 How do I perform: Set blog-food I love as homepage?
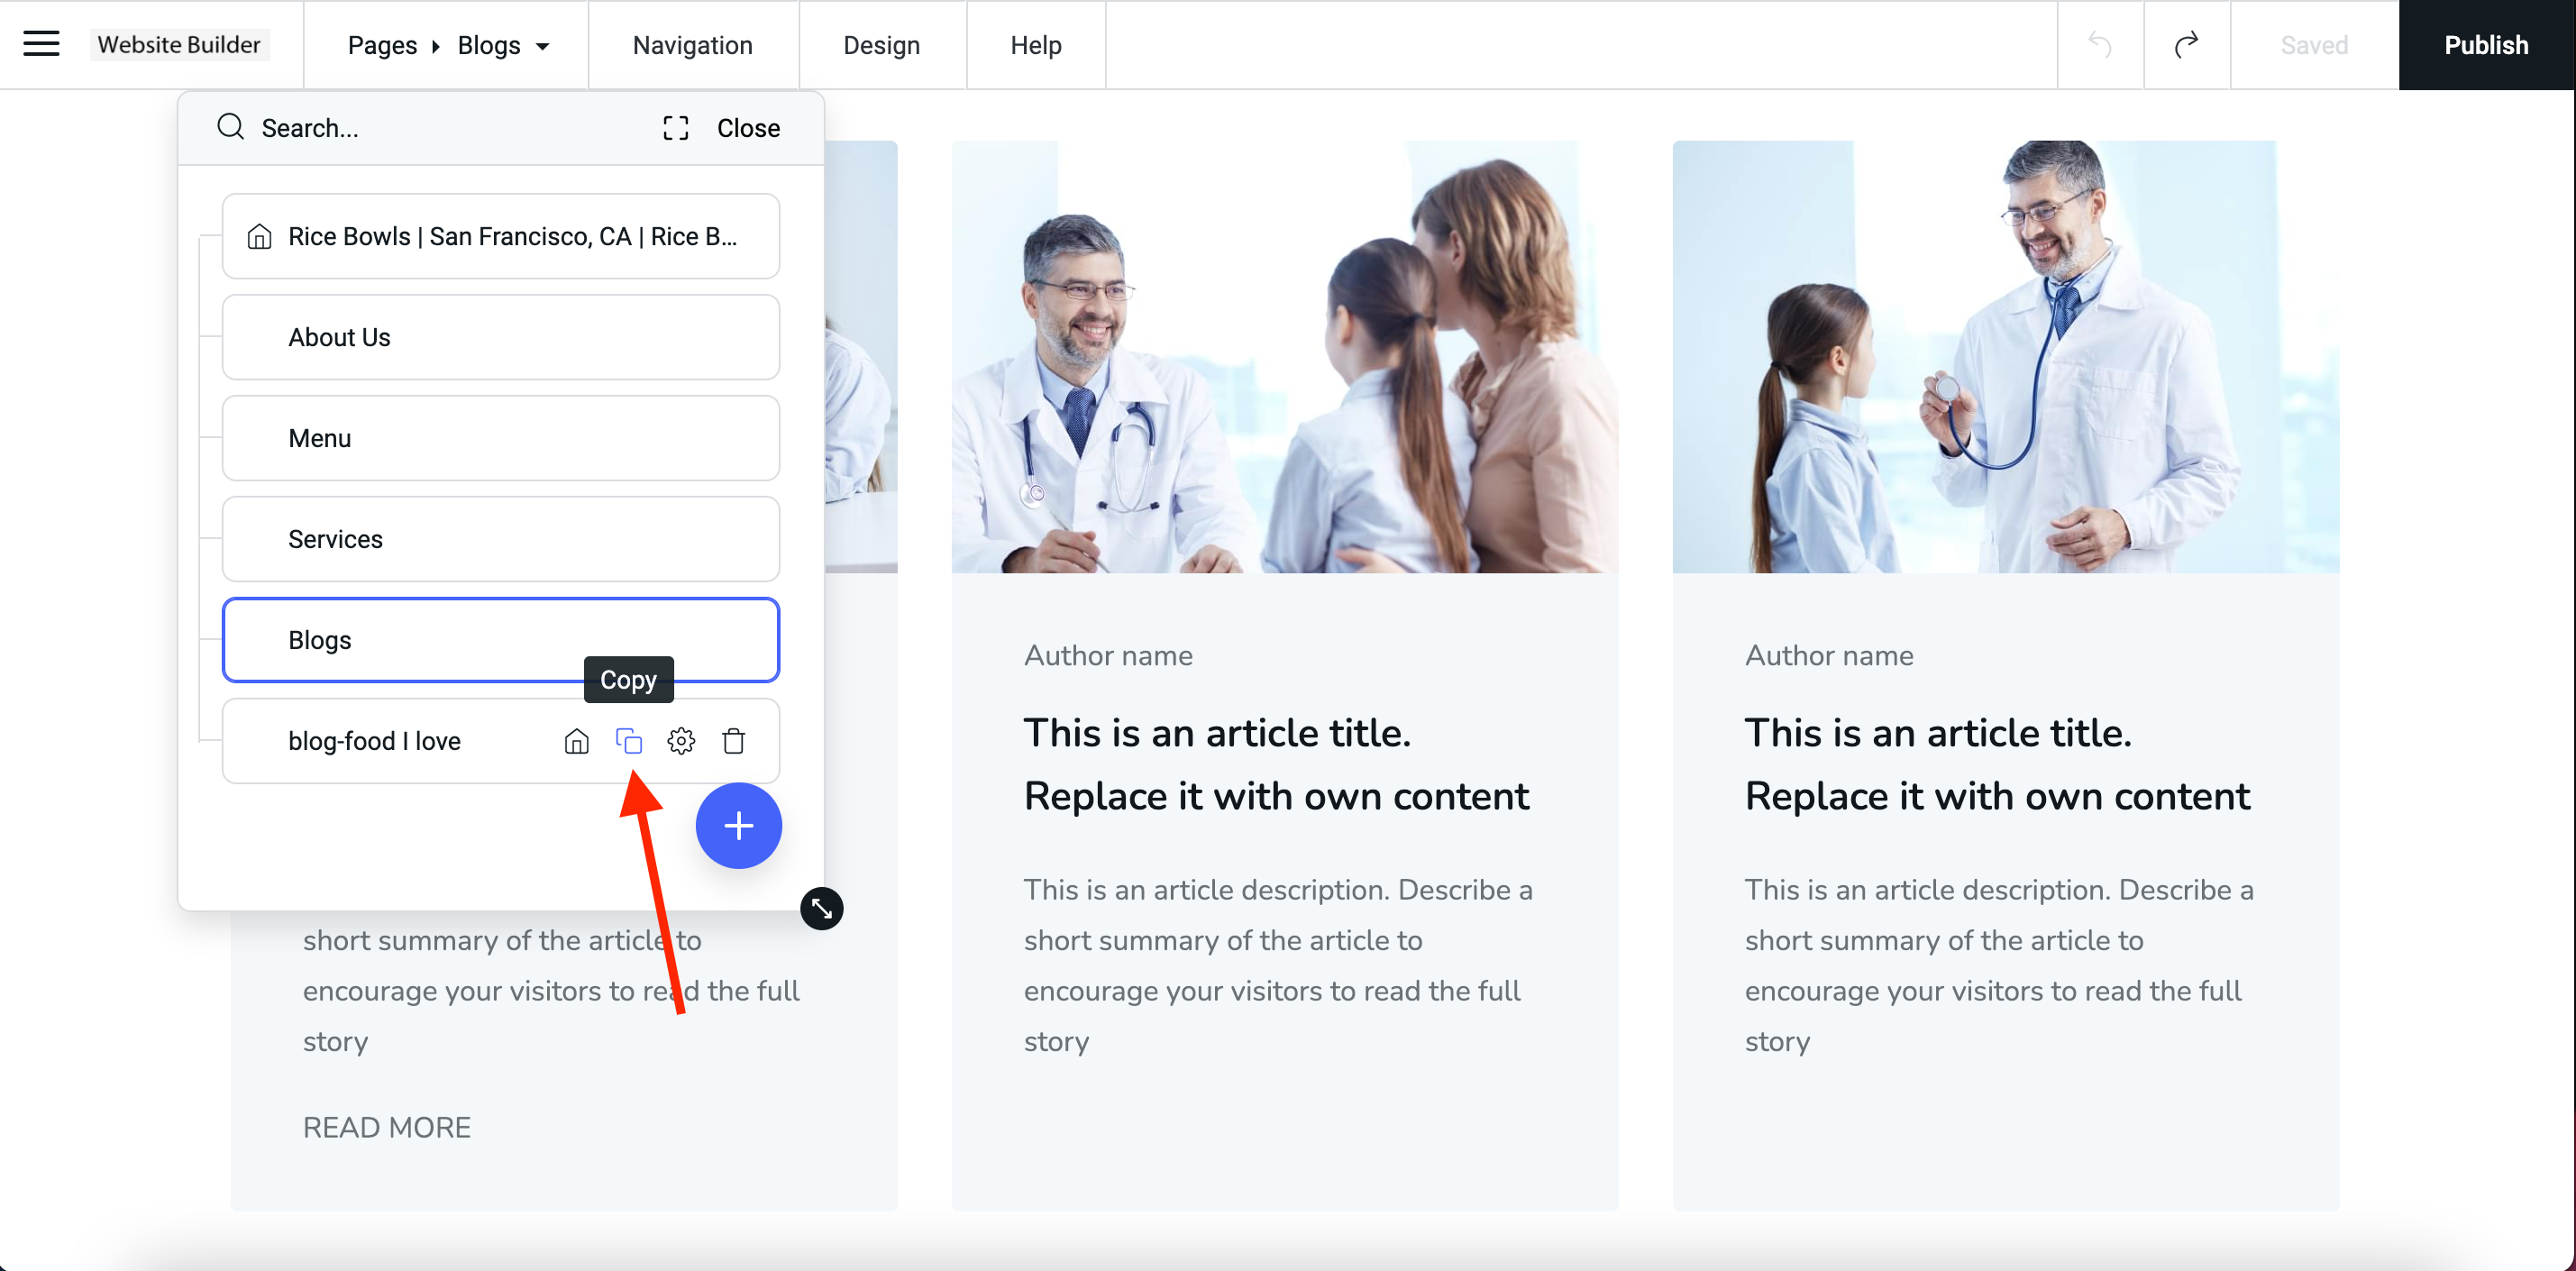(x=576, y=741)
